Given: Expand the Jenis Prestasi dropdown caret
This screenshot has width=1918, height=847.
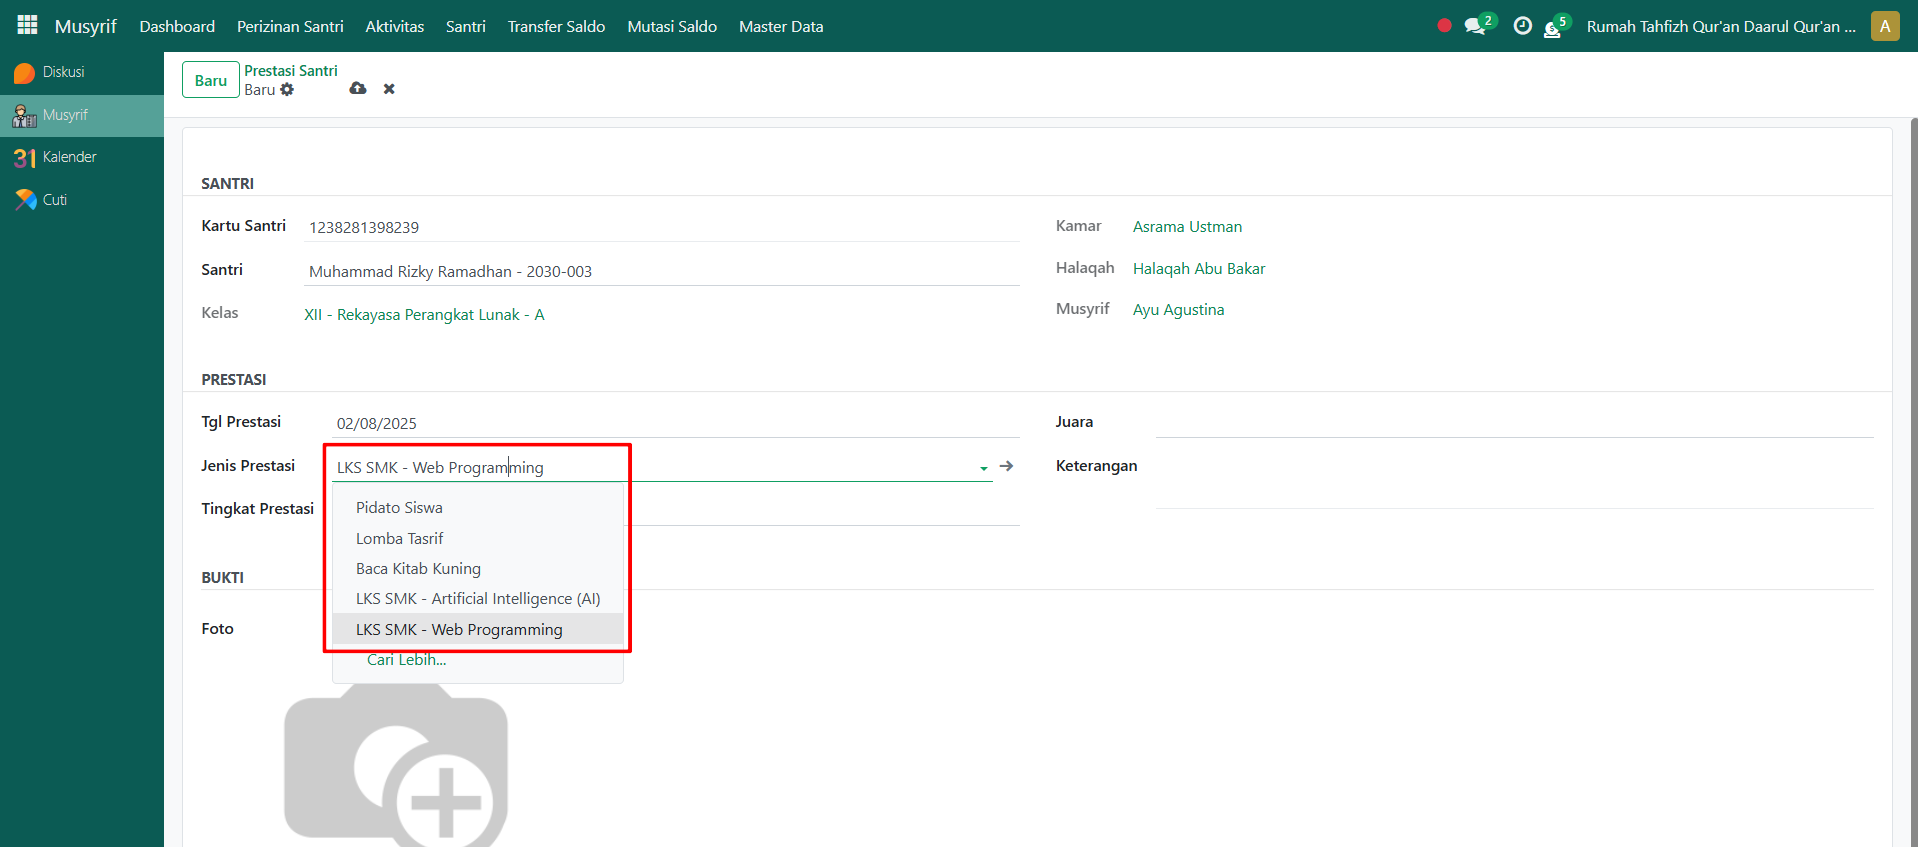Looking at the screenshot, I should click(x=983, y=468).
